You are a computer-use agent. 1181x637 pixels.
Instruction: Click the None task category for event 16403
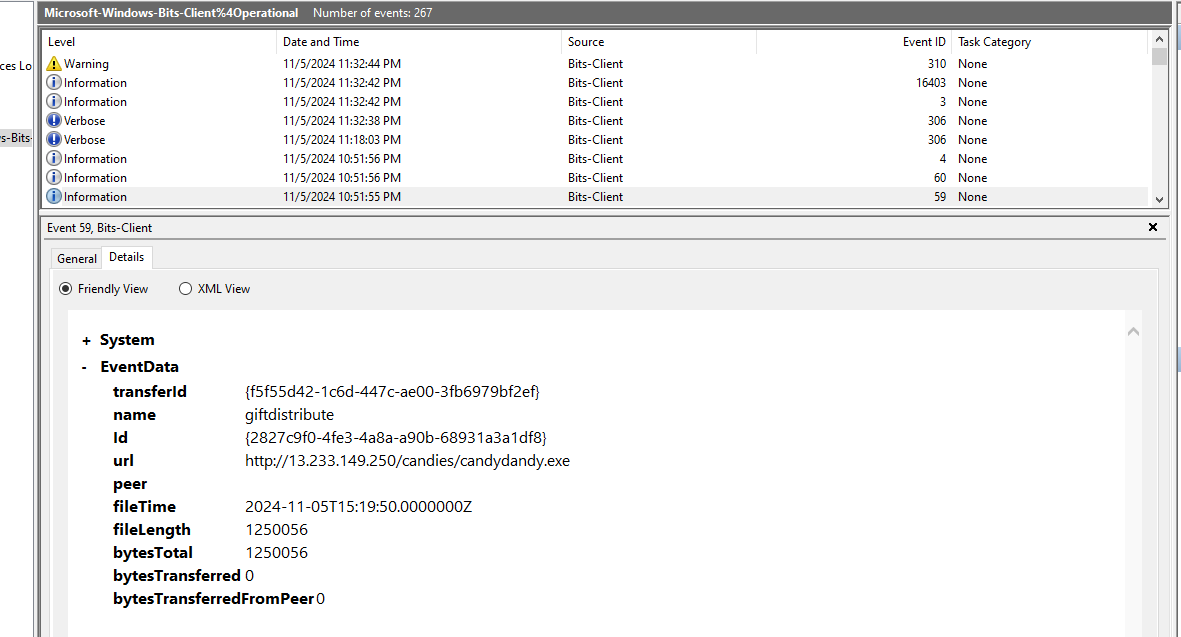pyautogui.click(x=972, y=83)
